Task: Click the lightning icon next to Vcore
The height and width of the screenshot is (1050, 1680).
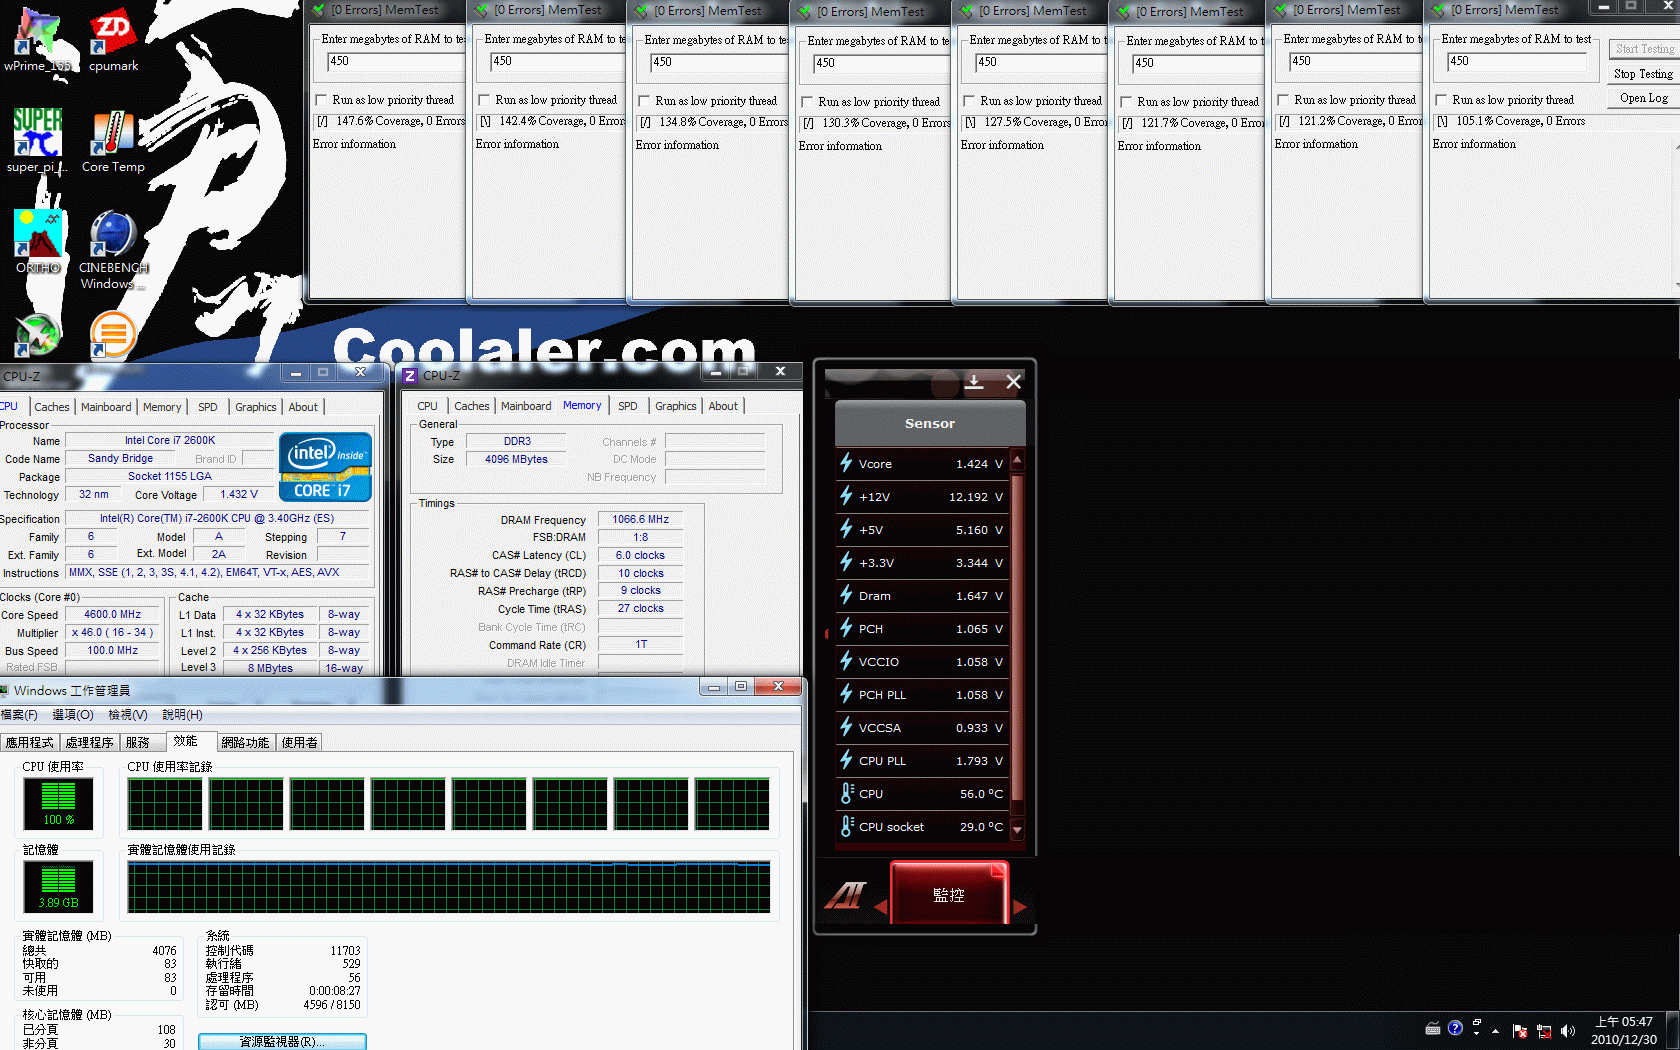Action: coord(846,463)
